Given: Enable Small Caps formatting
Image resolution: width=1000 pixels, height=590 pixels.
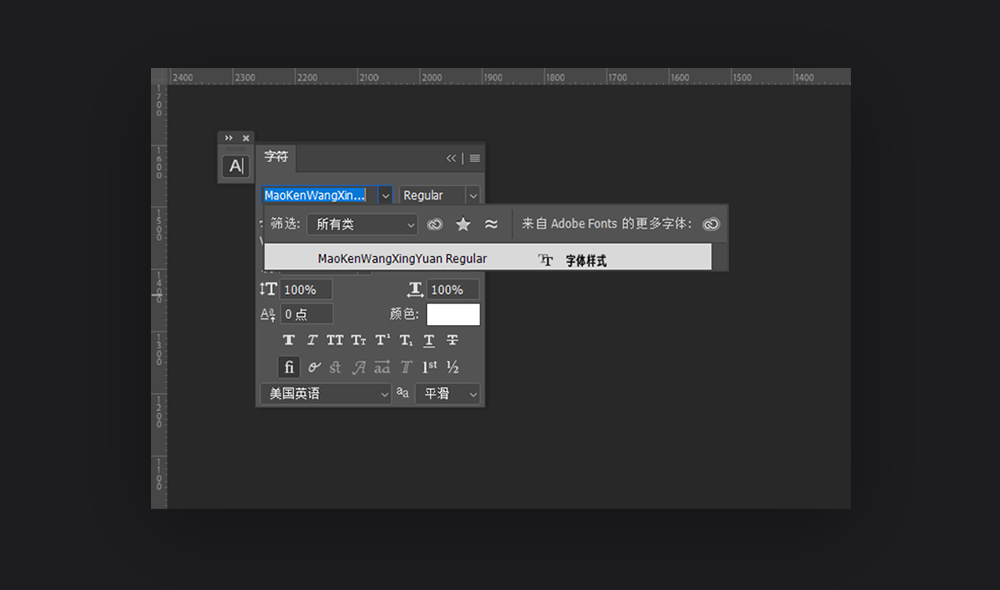Looking at the screenshot, I should pos(359,341).
